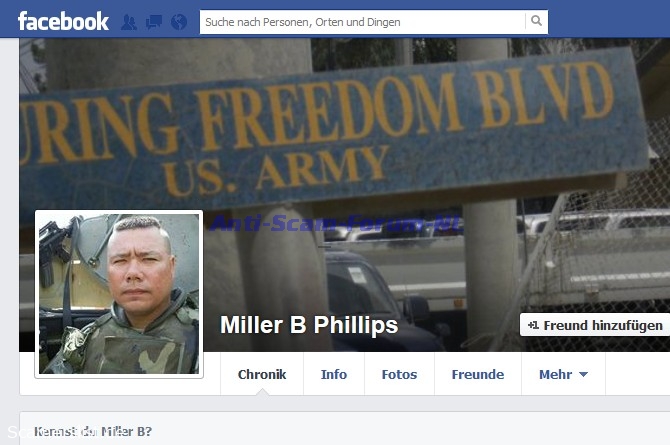Expand the Mehr dropdown menu
This screenshot has height=445, width=670.
[563, 374]
